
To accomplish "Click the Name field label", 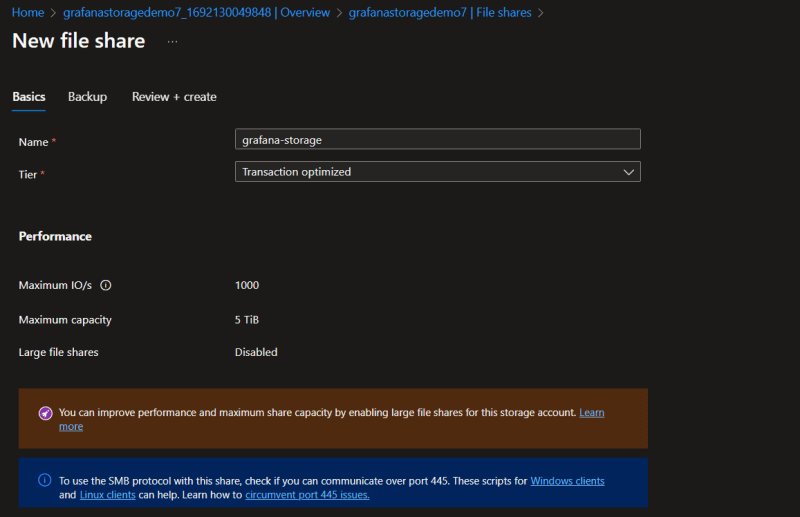I will (x=33, y=142).
